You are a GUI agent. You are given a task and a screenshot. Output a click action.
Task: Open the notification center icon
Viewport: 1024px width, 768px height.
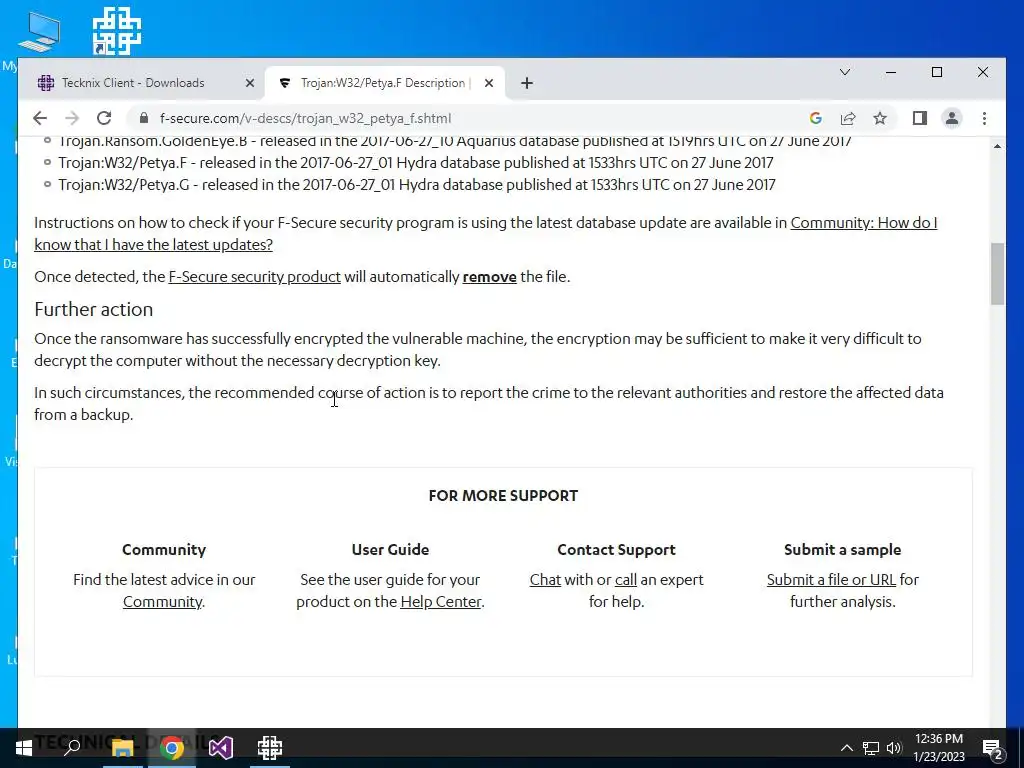992,749
